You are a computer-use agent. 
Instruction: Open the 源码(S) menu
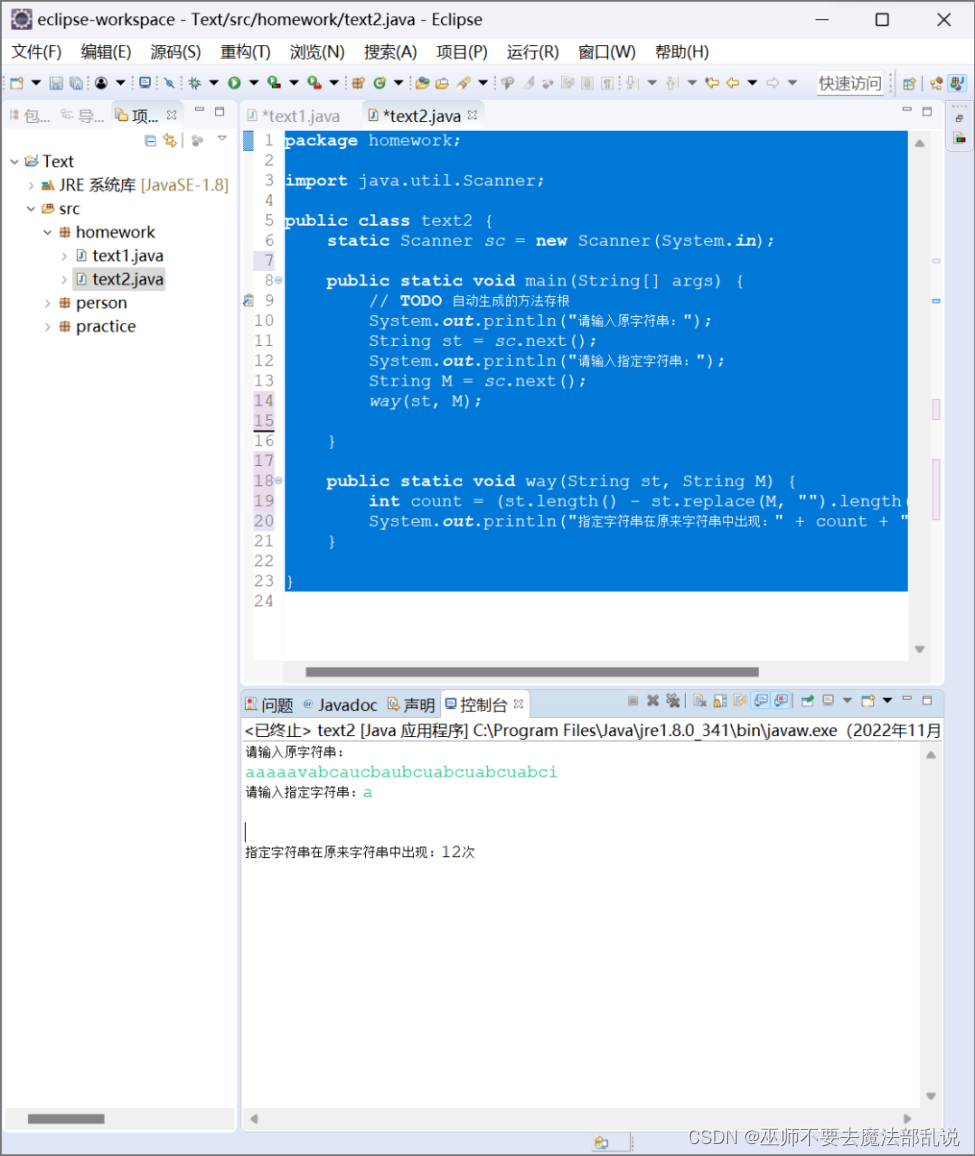coord(176,52)
